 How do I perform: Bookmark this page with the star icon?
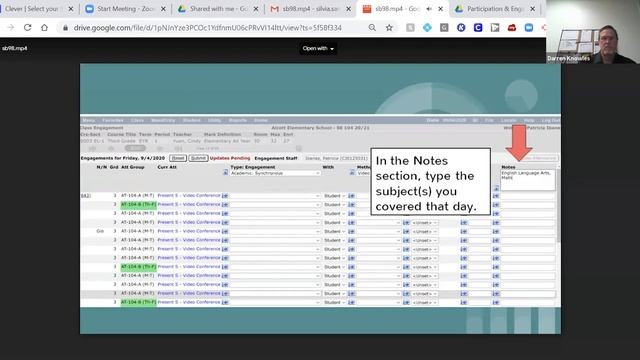coord(389,27)
